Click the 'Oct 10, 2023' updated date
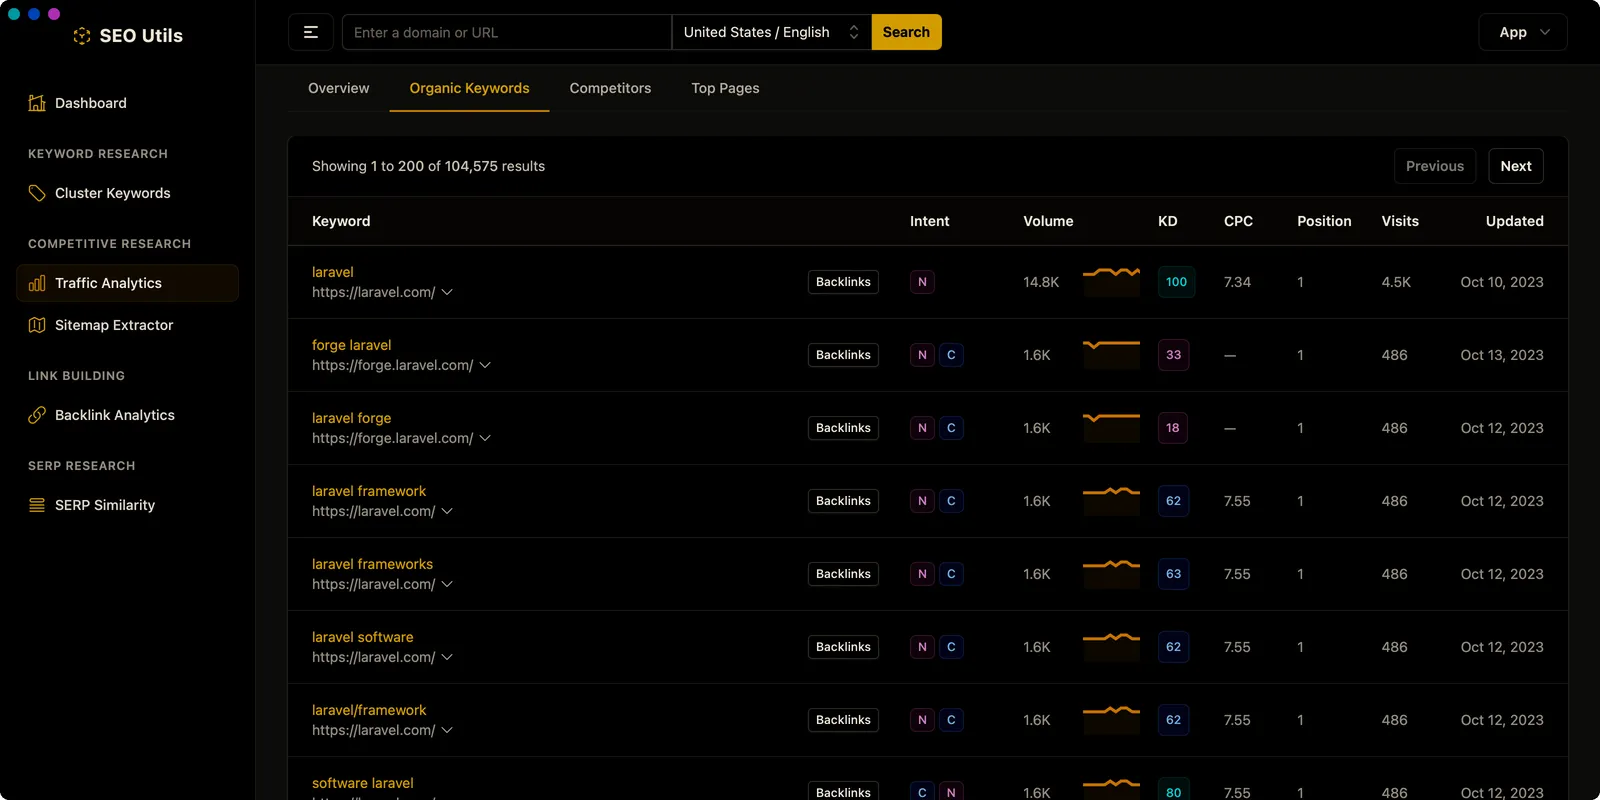 (x=1502, y=282)
